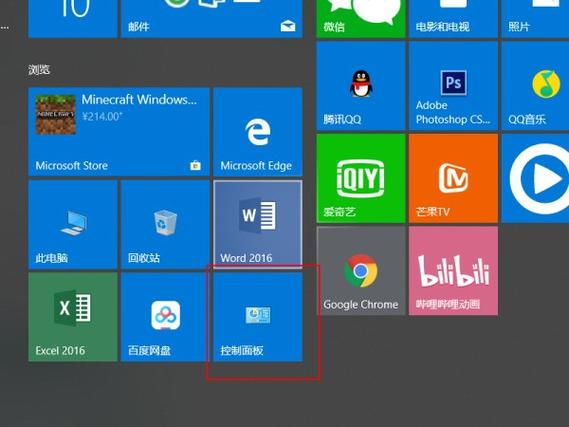Open the Excel 2016 tile
This screenshot has height=427, width=569.
coord(73,317)
